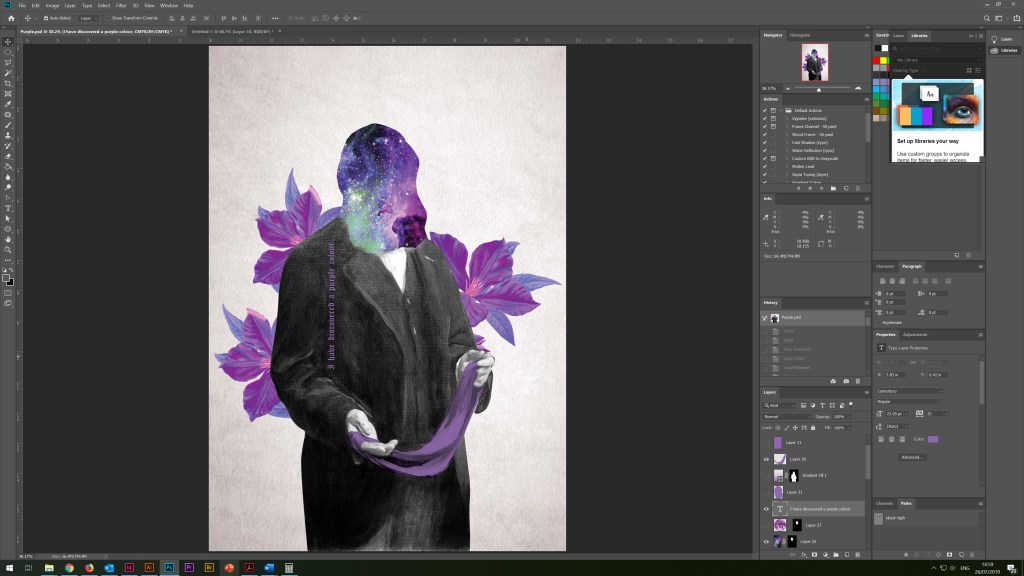Open the My Library dropdown in Libraries

point(920,59)
